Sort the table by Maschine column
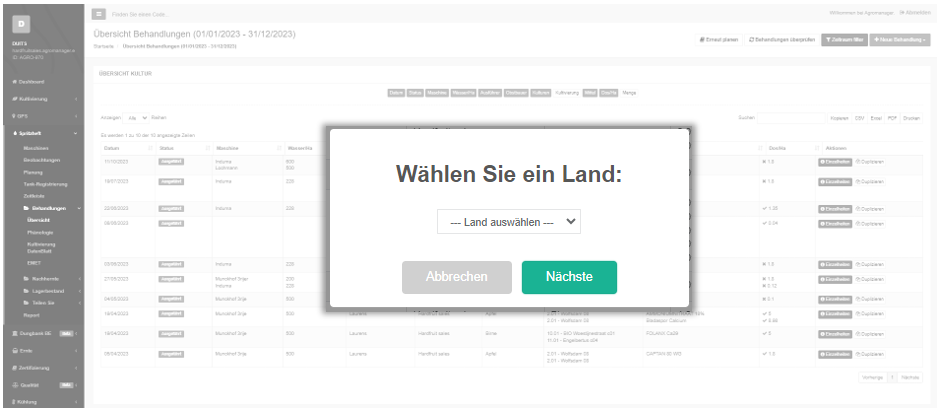The width and height of the screenshot is (945, 413). 248,148
